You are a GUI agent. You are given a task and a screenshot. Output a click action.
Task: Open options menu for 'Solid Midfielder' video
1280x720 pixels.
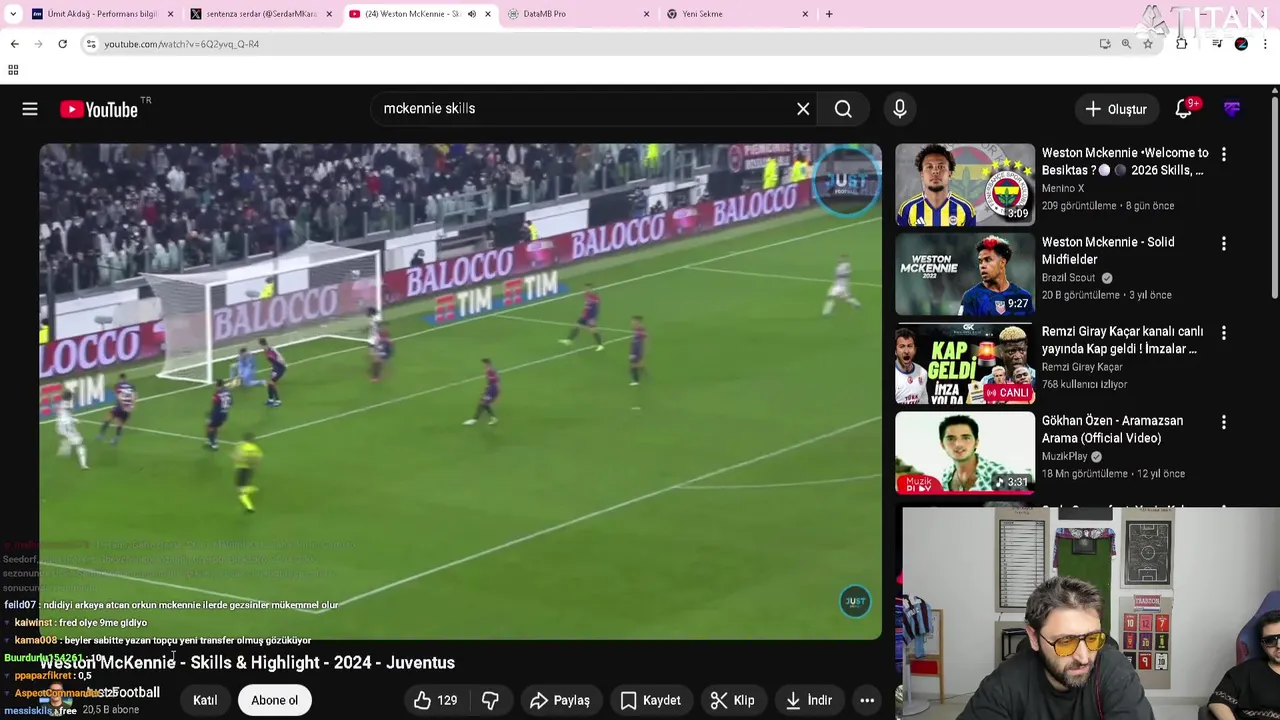point(1224,243)
